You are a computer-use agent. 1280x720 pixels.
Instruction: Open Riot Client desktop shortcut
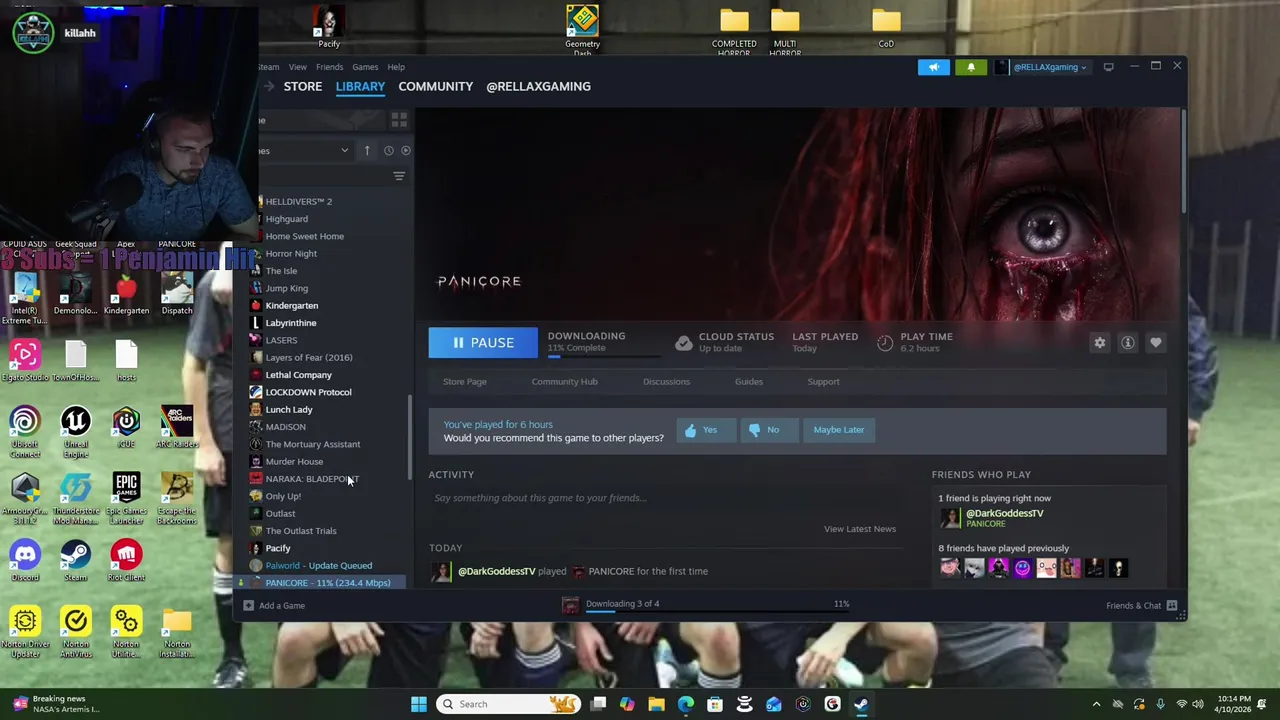coord(126,560)
